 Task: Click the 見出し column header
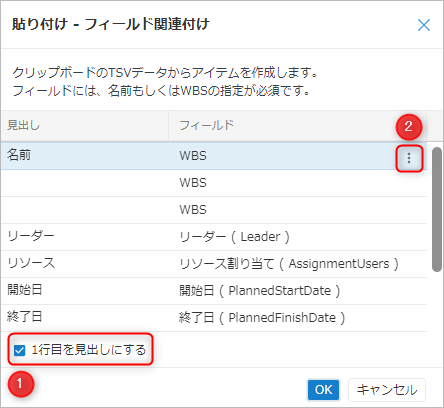[85, 125]
